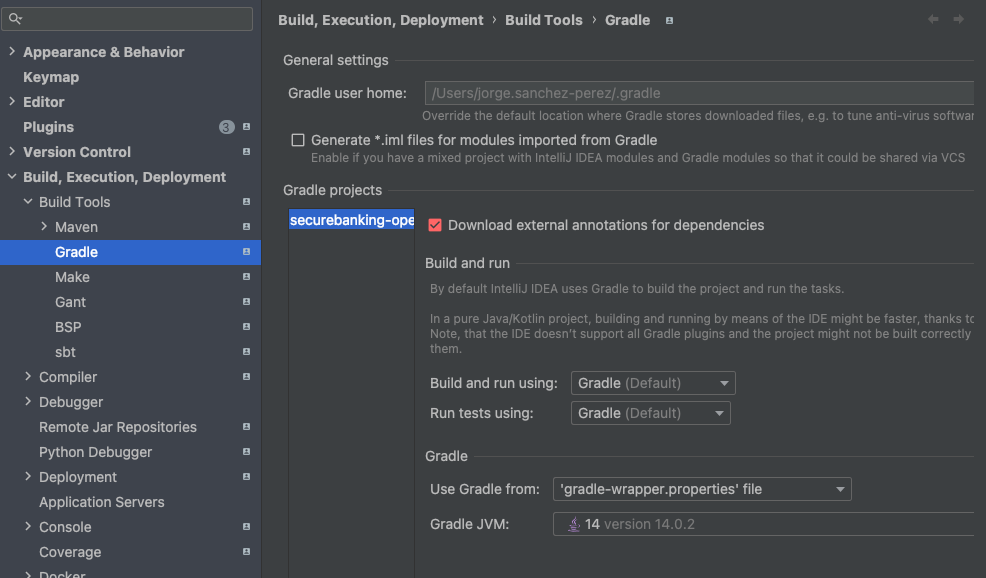Select the securebanking project in Gradle projects list

tap(352, 220)
